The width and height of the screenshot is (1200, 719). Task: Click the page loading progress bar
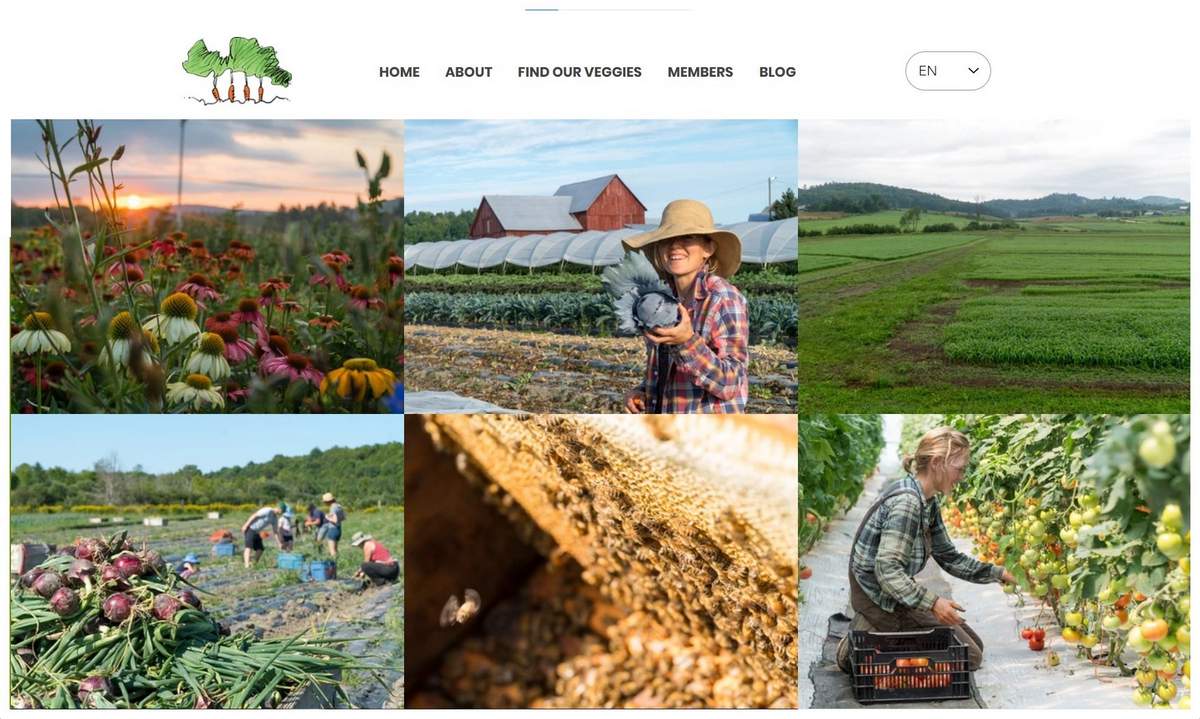coord(608,9)
